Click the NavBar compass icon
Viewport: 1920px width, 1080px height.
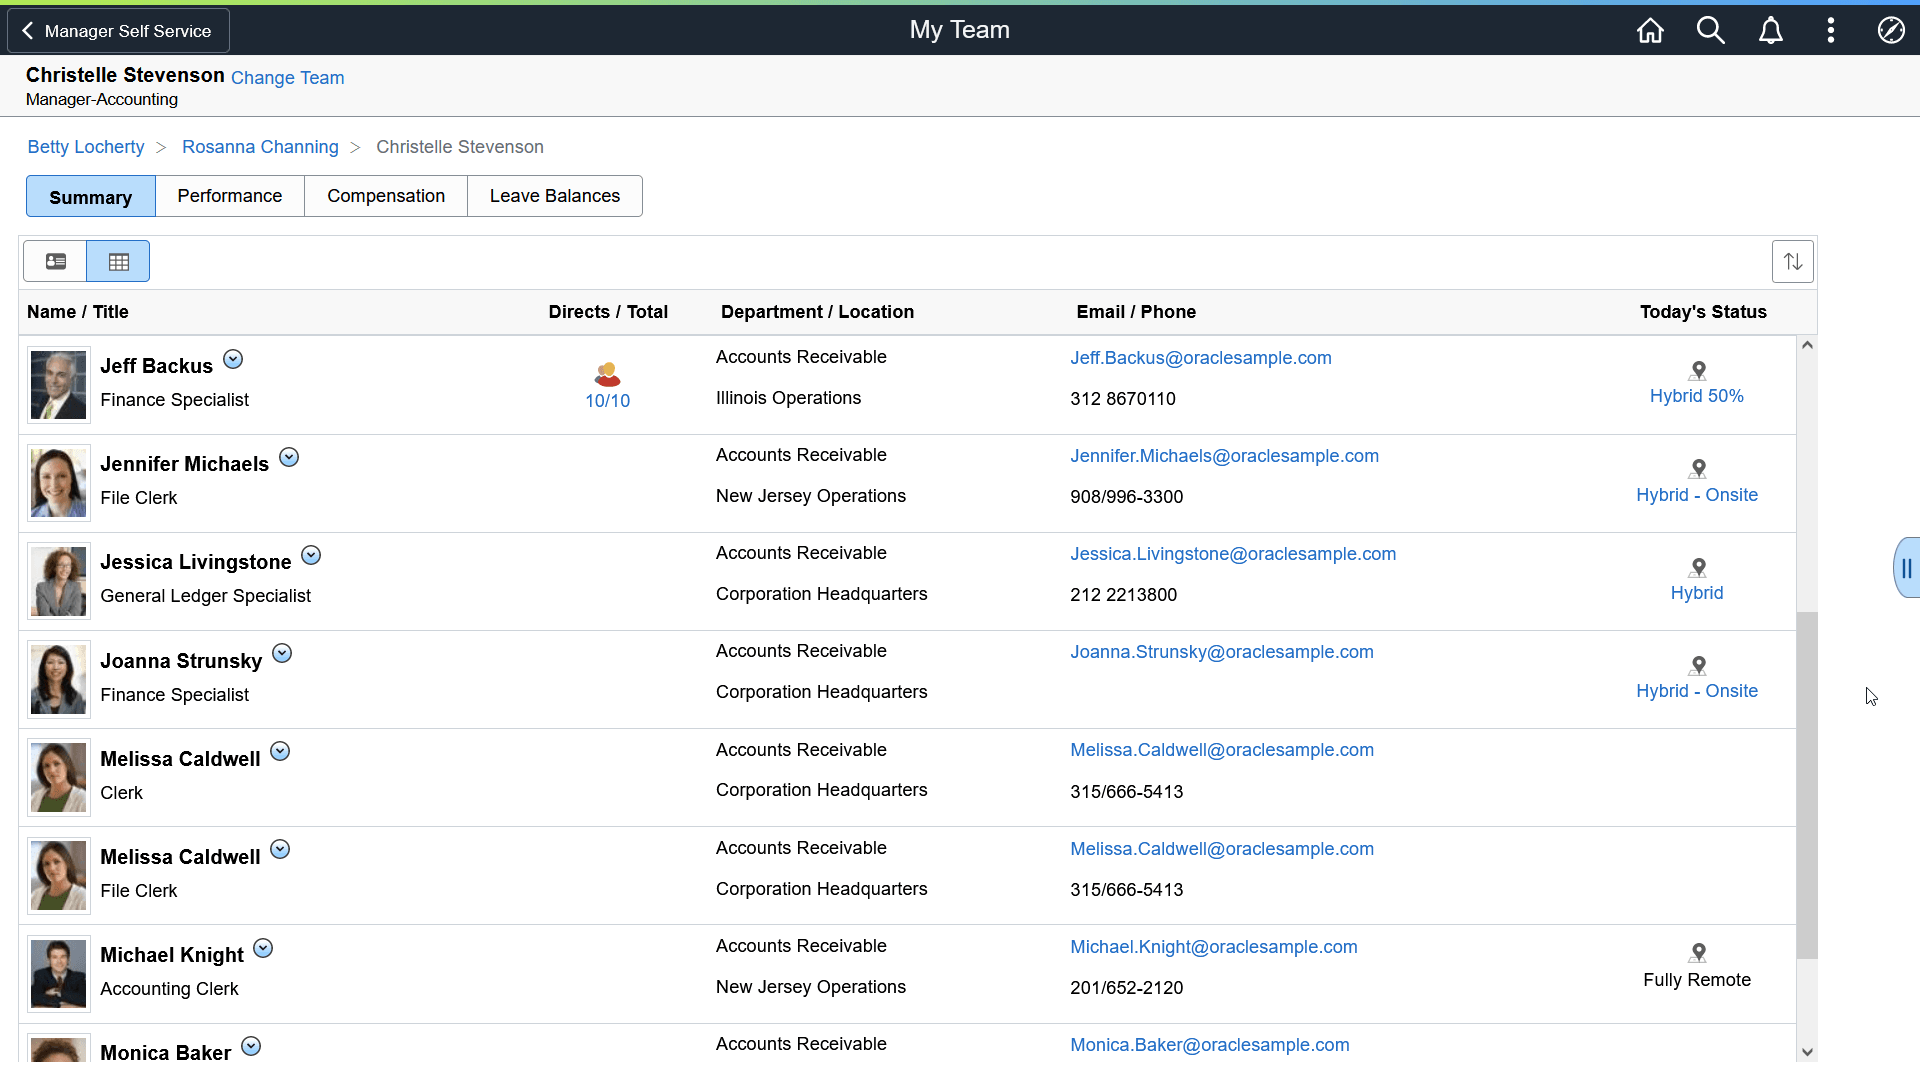pyautogui.click(x=1890, y=31)
